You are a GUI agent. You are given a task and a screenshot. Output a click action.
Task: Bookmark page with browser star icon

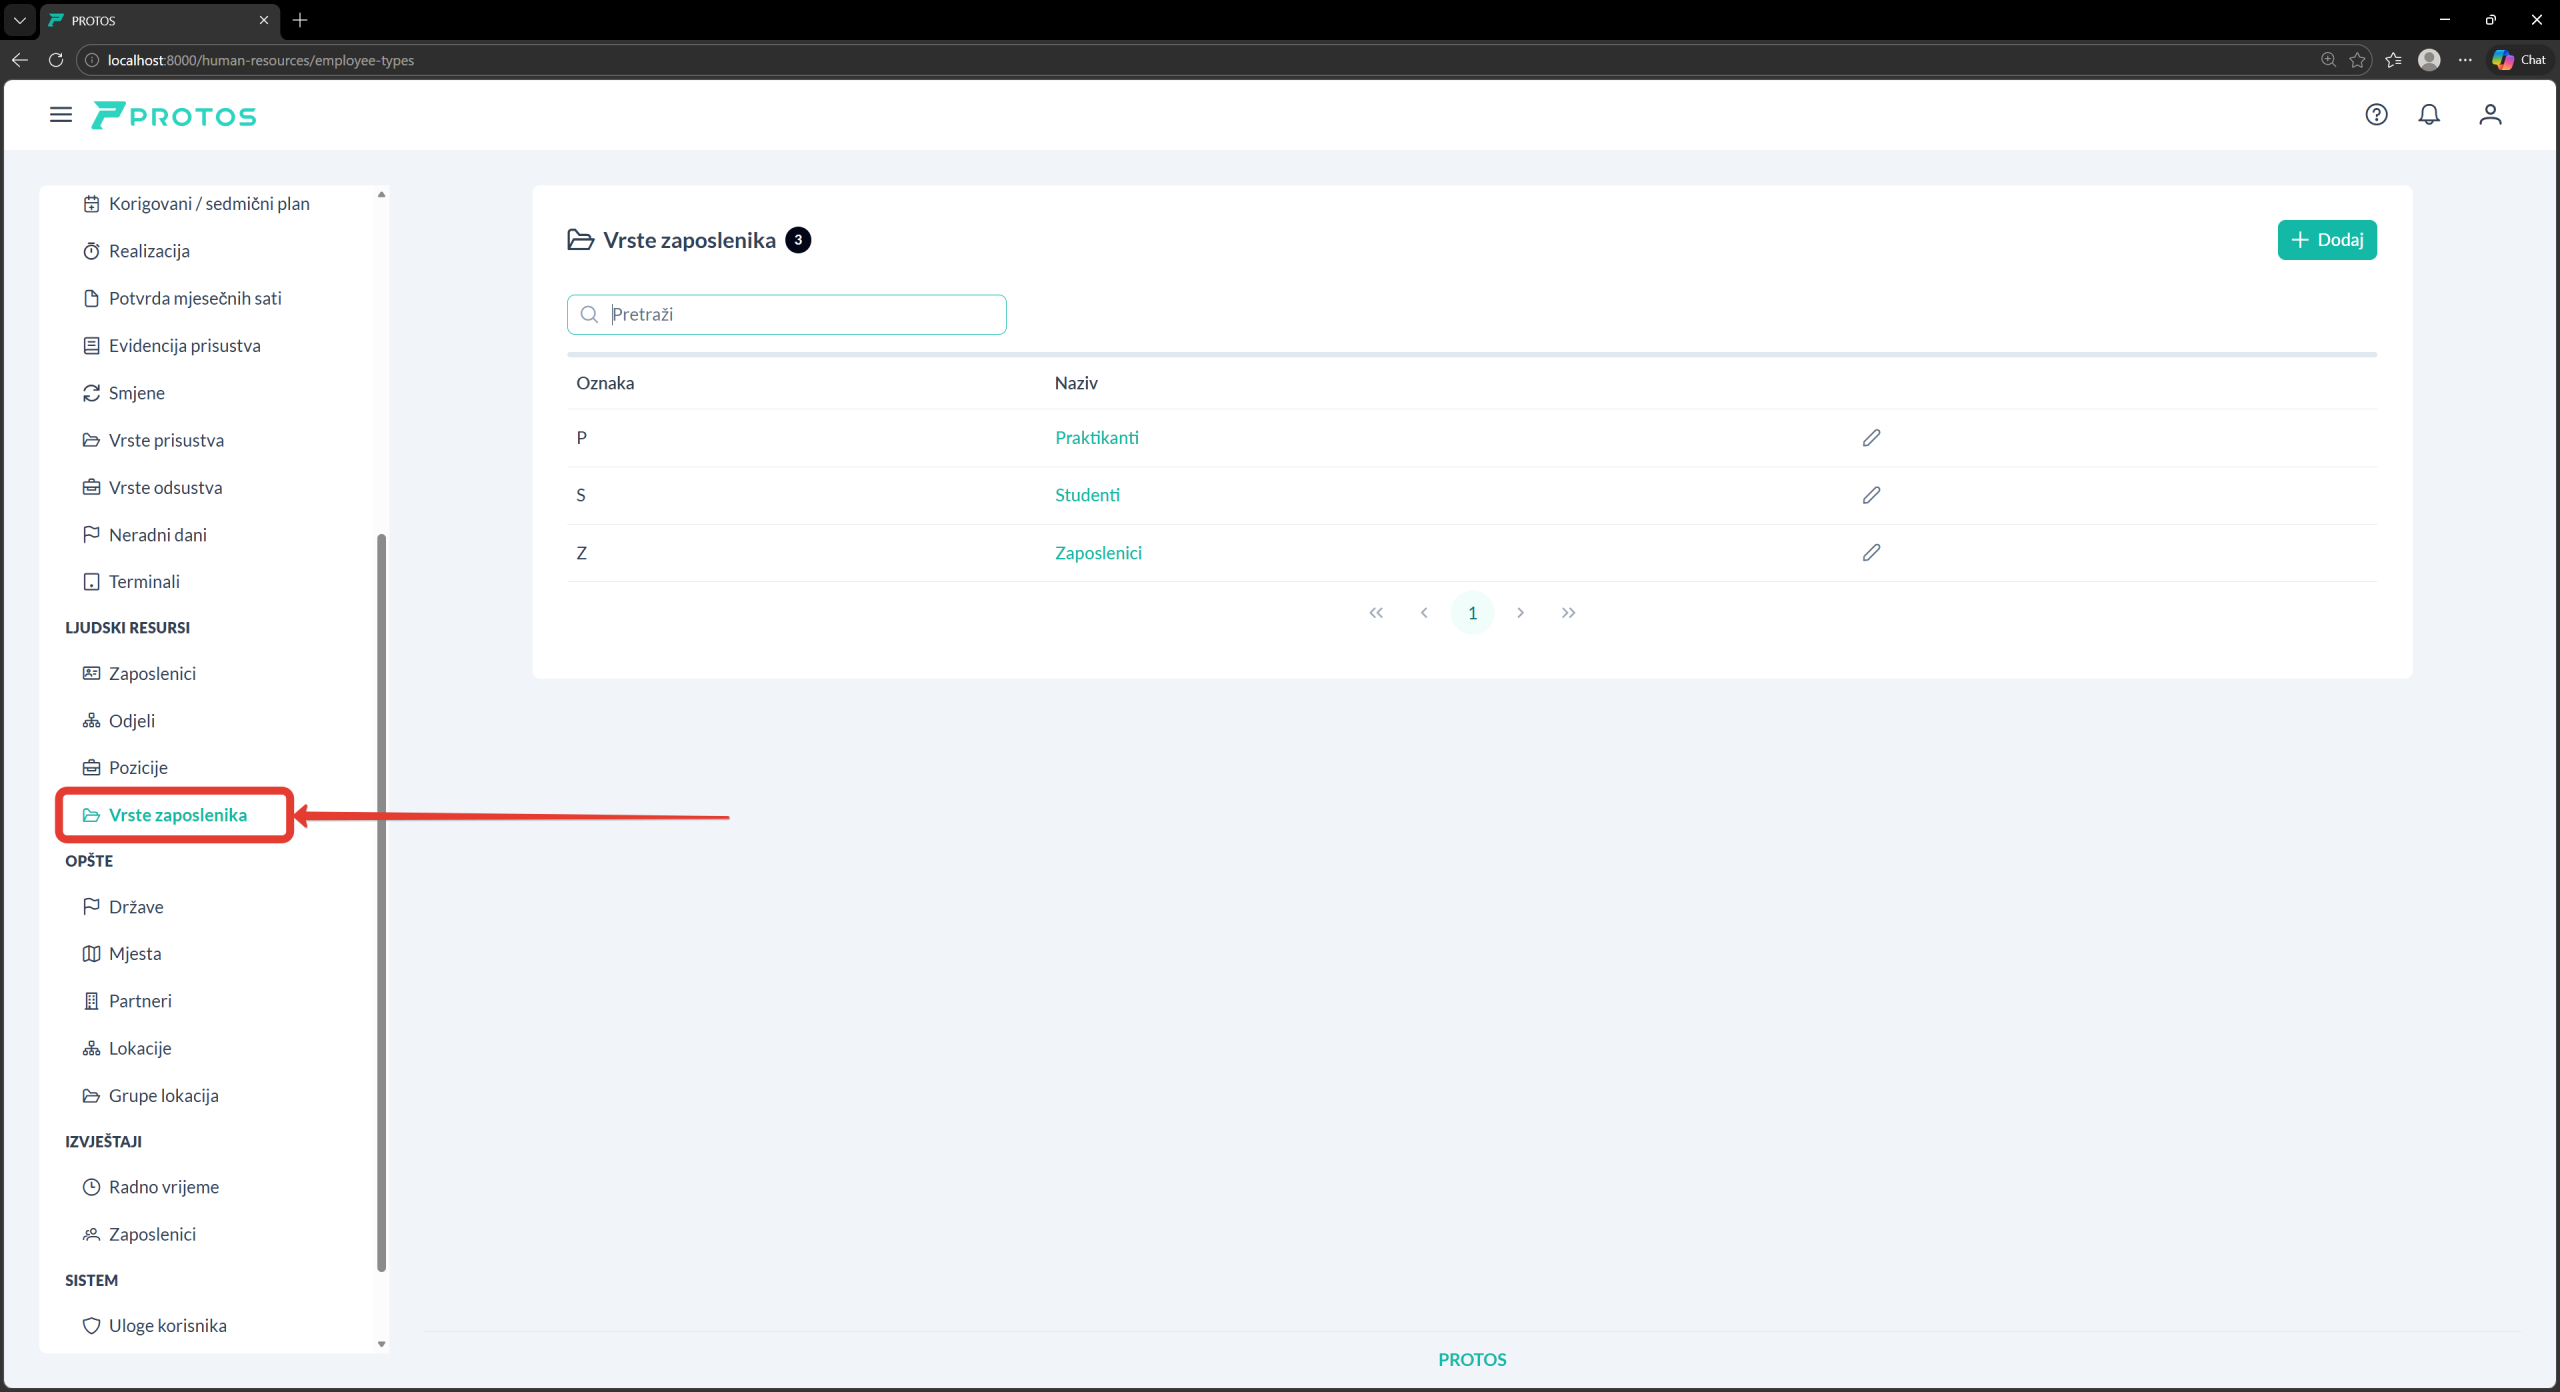(2357, 60)
